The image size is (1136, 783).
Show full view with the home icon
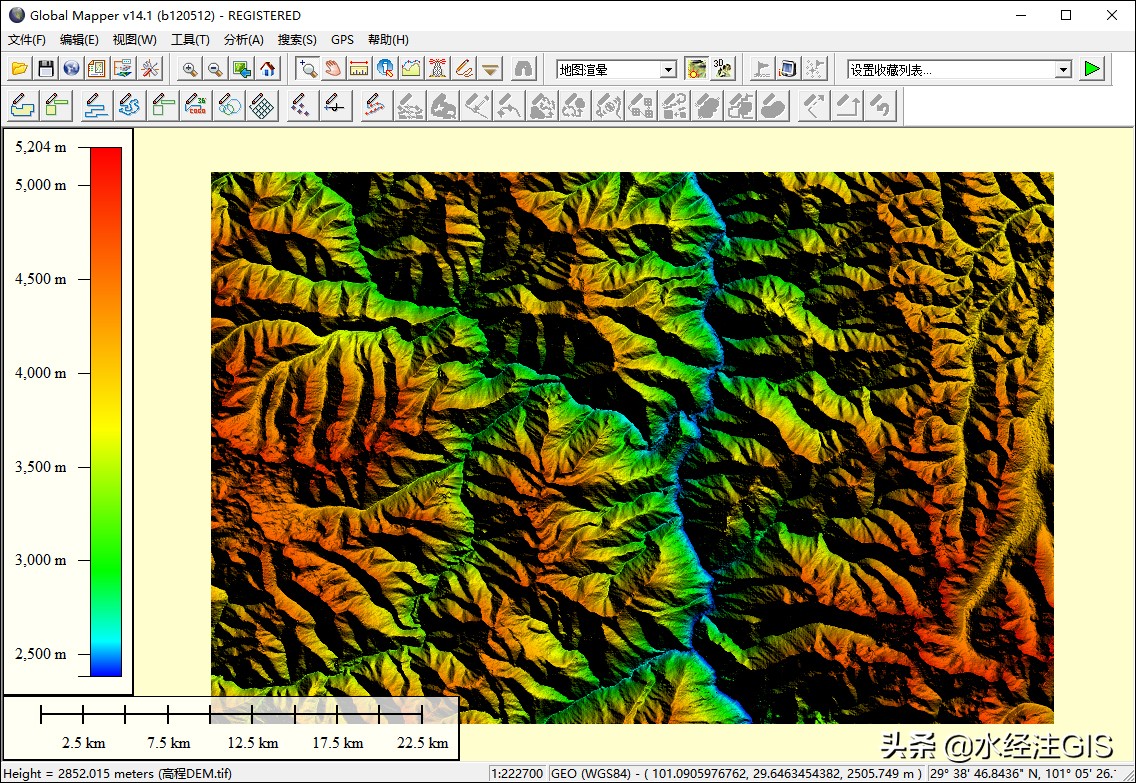[267, 69]
